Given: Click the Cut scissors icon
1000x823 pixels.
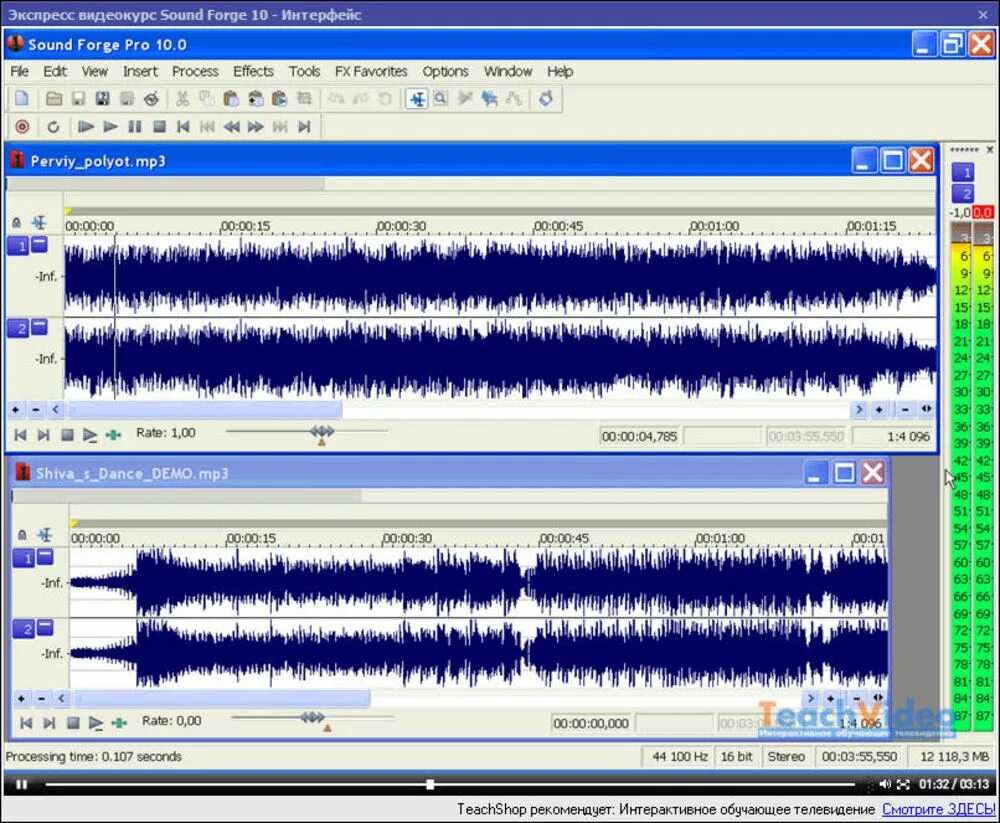Looking at the screenshot, I should (182, 98).
